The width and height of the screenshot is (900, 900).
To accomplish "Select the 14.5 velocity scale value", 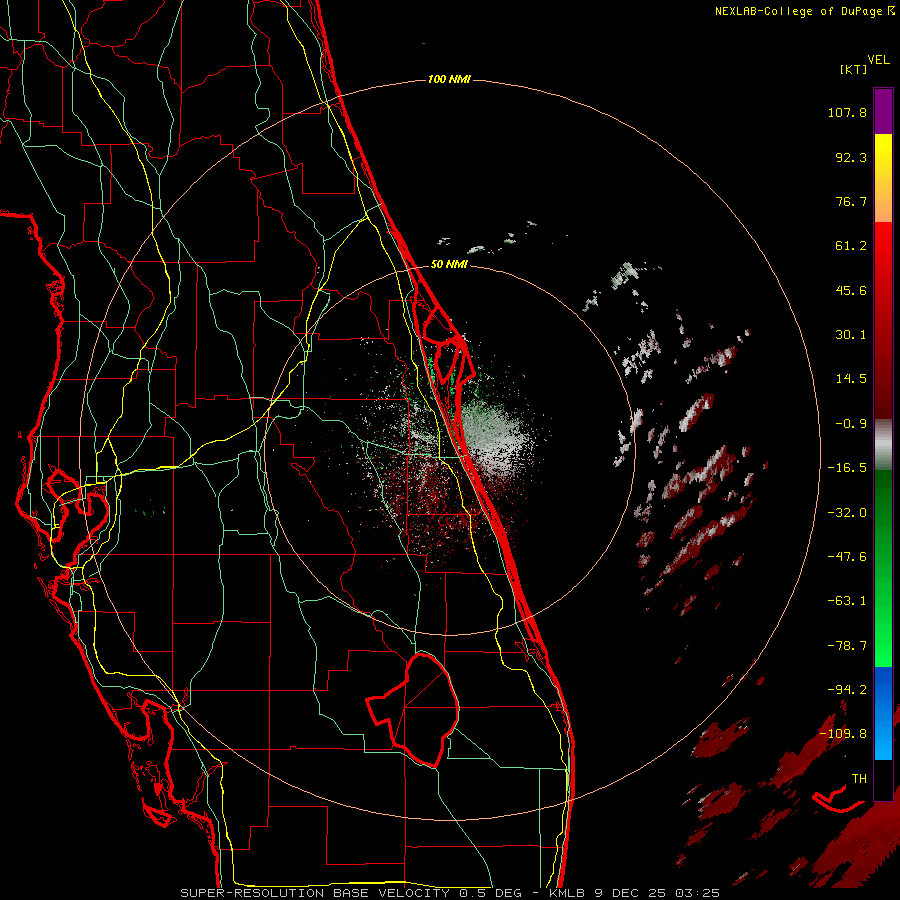I will click(x=851, y=379).
